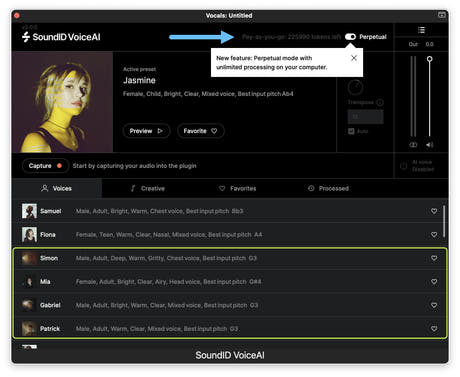The image size is (460, 377).
Task: Click the Mia voice name
Action: tap(45, 282)
